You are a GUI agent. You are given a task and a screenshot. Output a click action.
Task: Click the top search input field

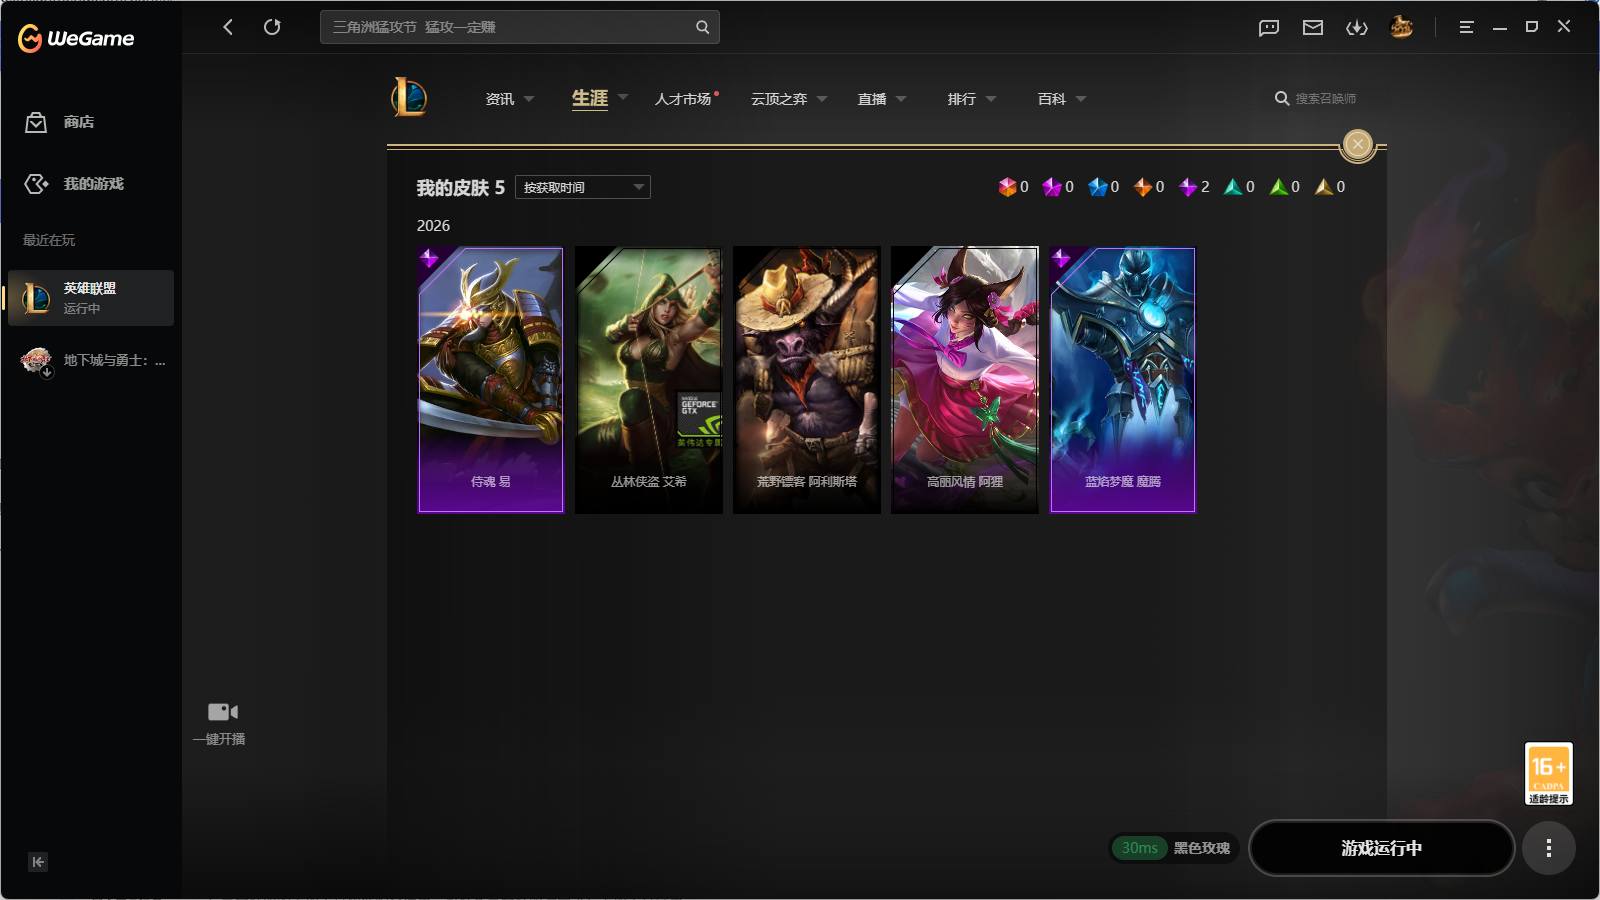520,27
